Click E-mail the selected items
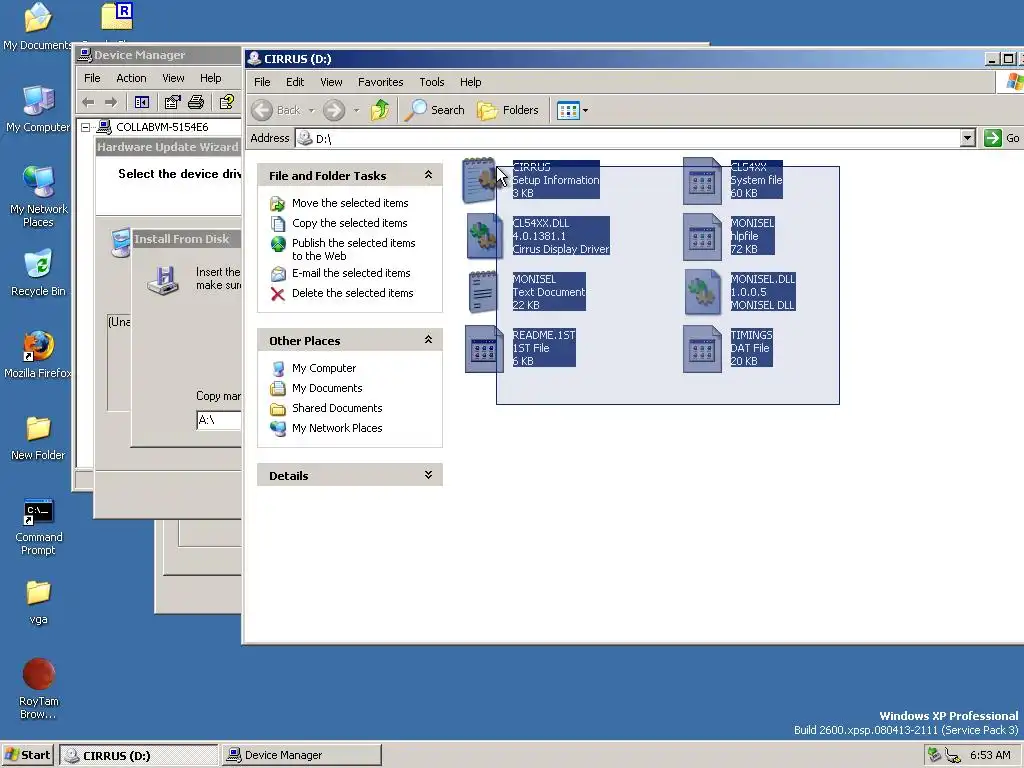Screen dimensions: 1024x768 (x=351, y=273)
